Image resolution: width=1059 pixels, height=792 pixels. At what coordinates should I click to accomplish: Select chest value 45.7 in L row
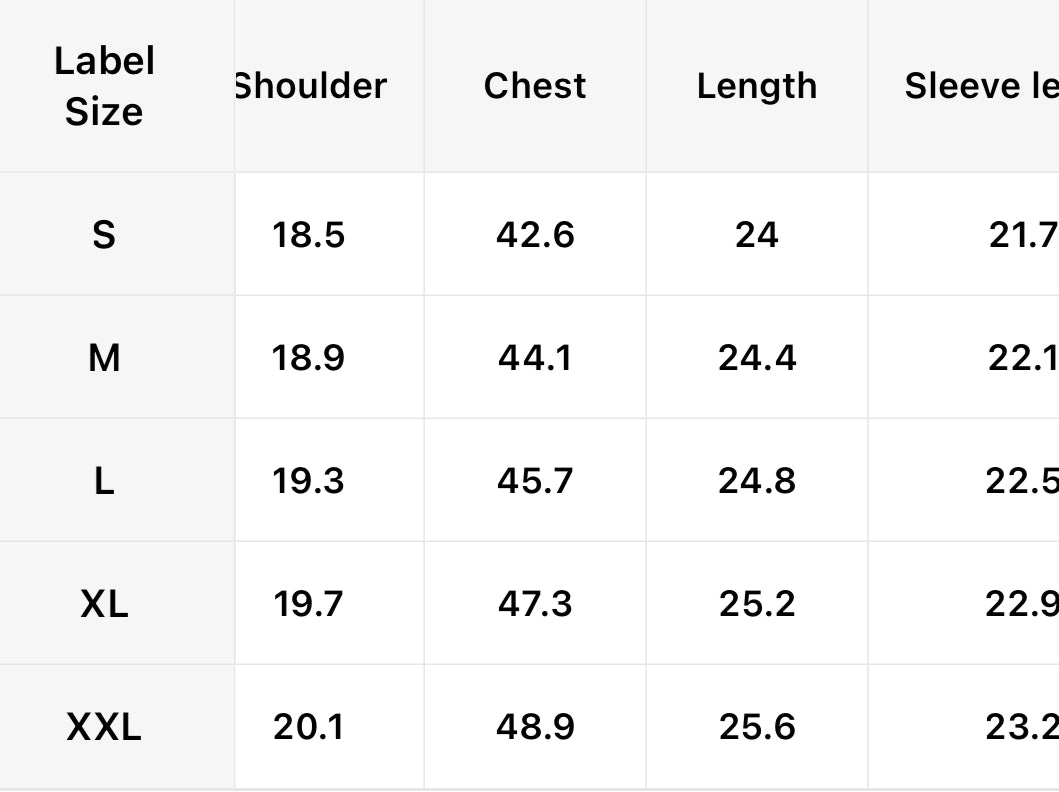click(x=535, y=481)
